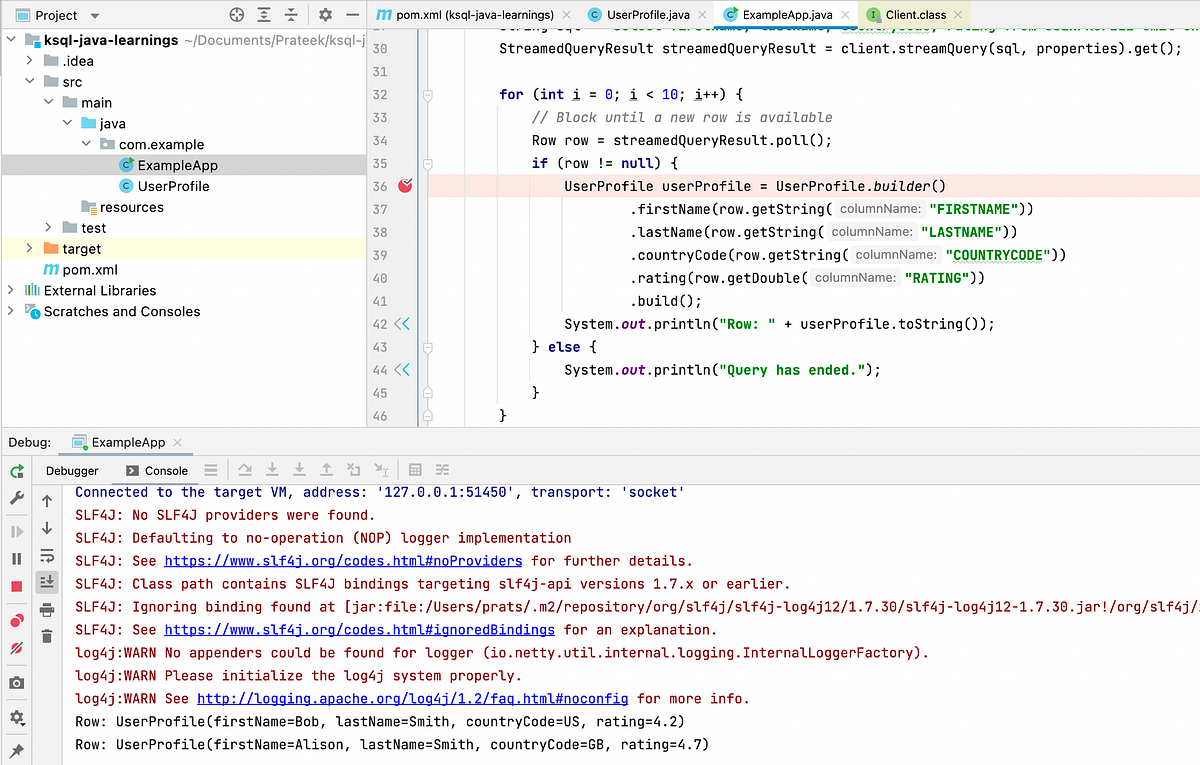This screenshot has height=765, width=1200.
Task: Collapse the ksql-java-learnings project root
Action: click(x=12, y=40)
